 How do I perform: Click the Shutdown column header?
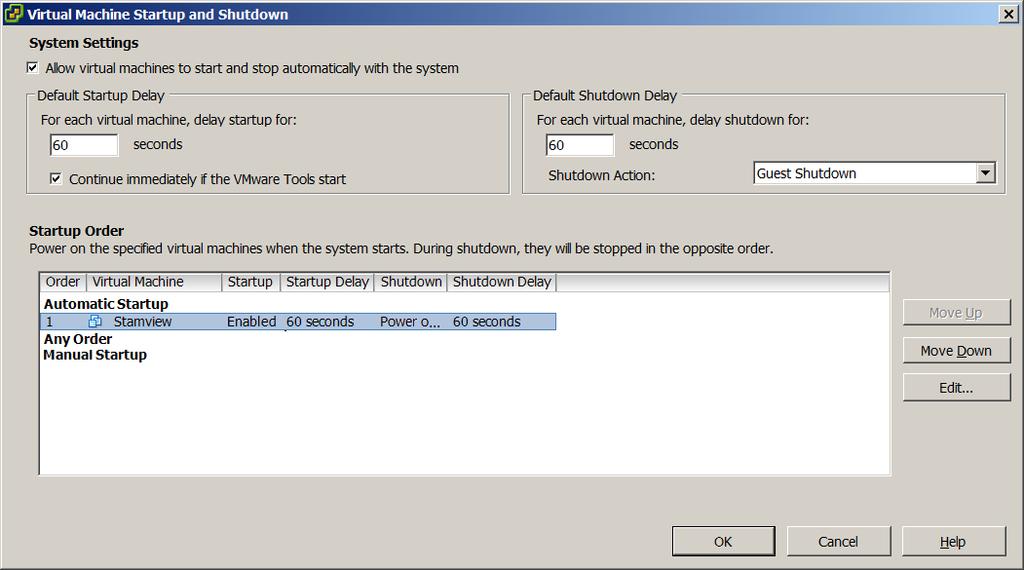tap(411, 281)
